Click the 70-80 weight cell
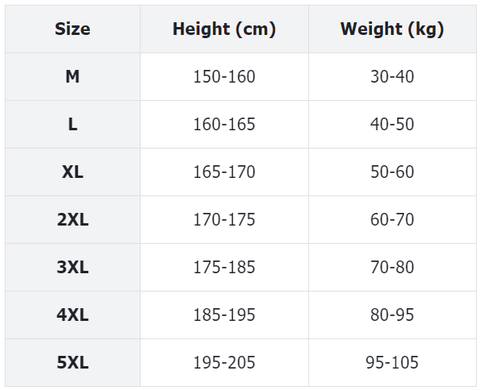This screenshot has width=480, height=390. [x=392, y=267]
